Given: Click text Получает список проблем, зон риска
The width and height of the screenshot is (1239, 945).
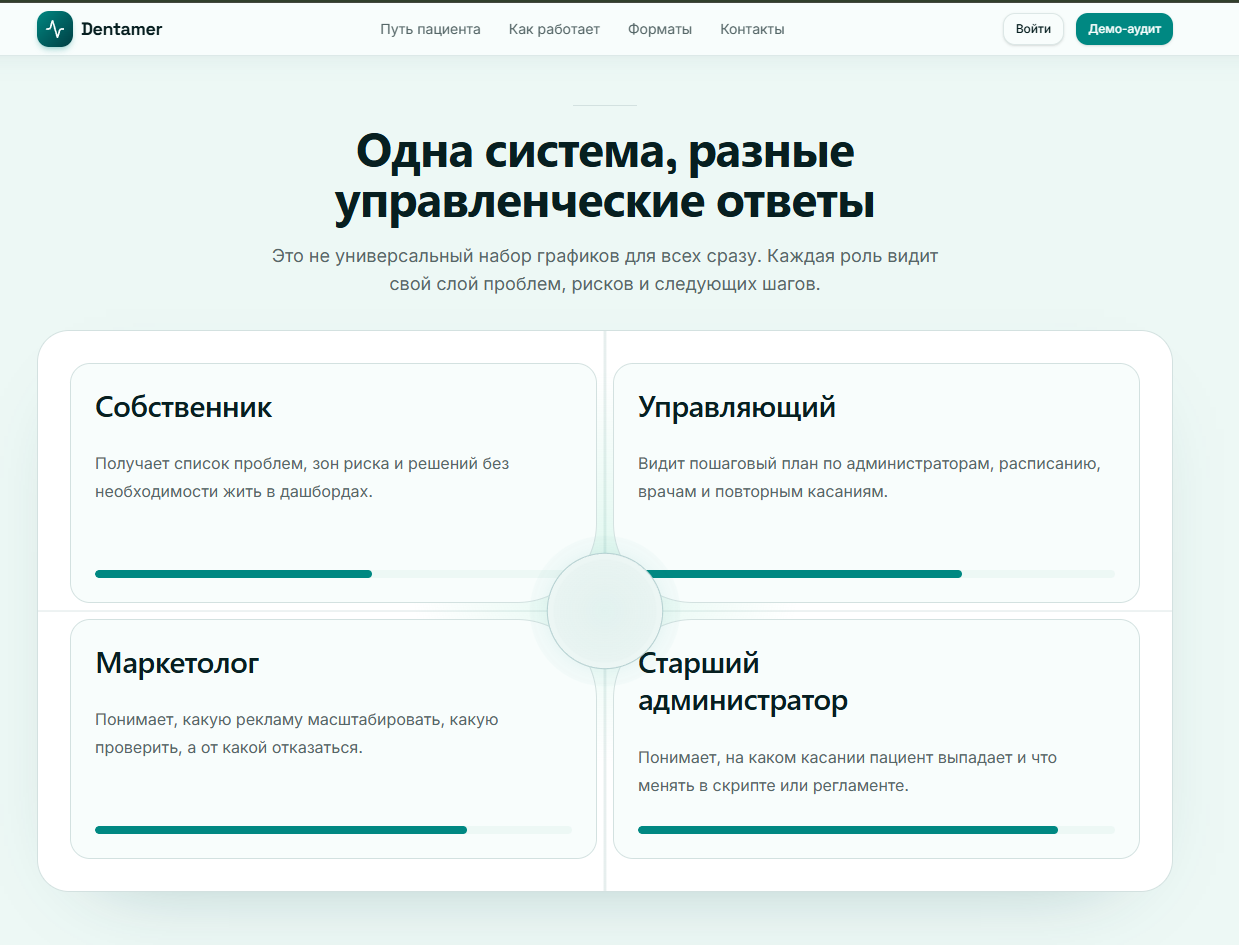Looking at the screenshot, I should pyautogui.click(x=302, y=478).
